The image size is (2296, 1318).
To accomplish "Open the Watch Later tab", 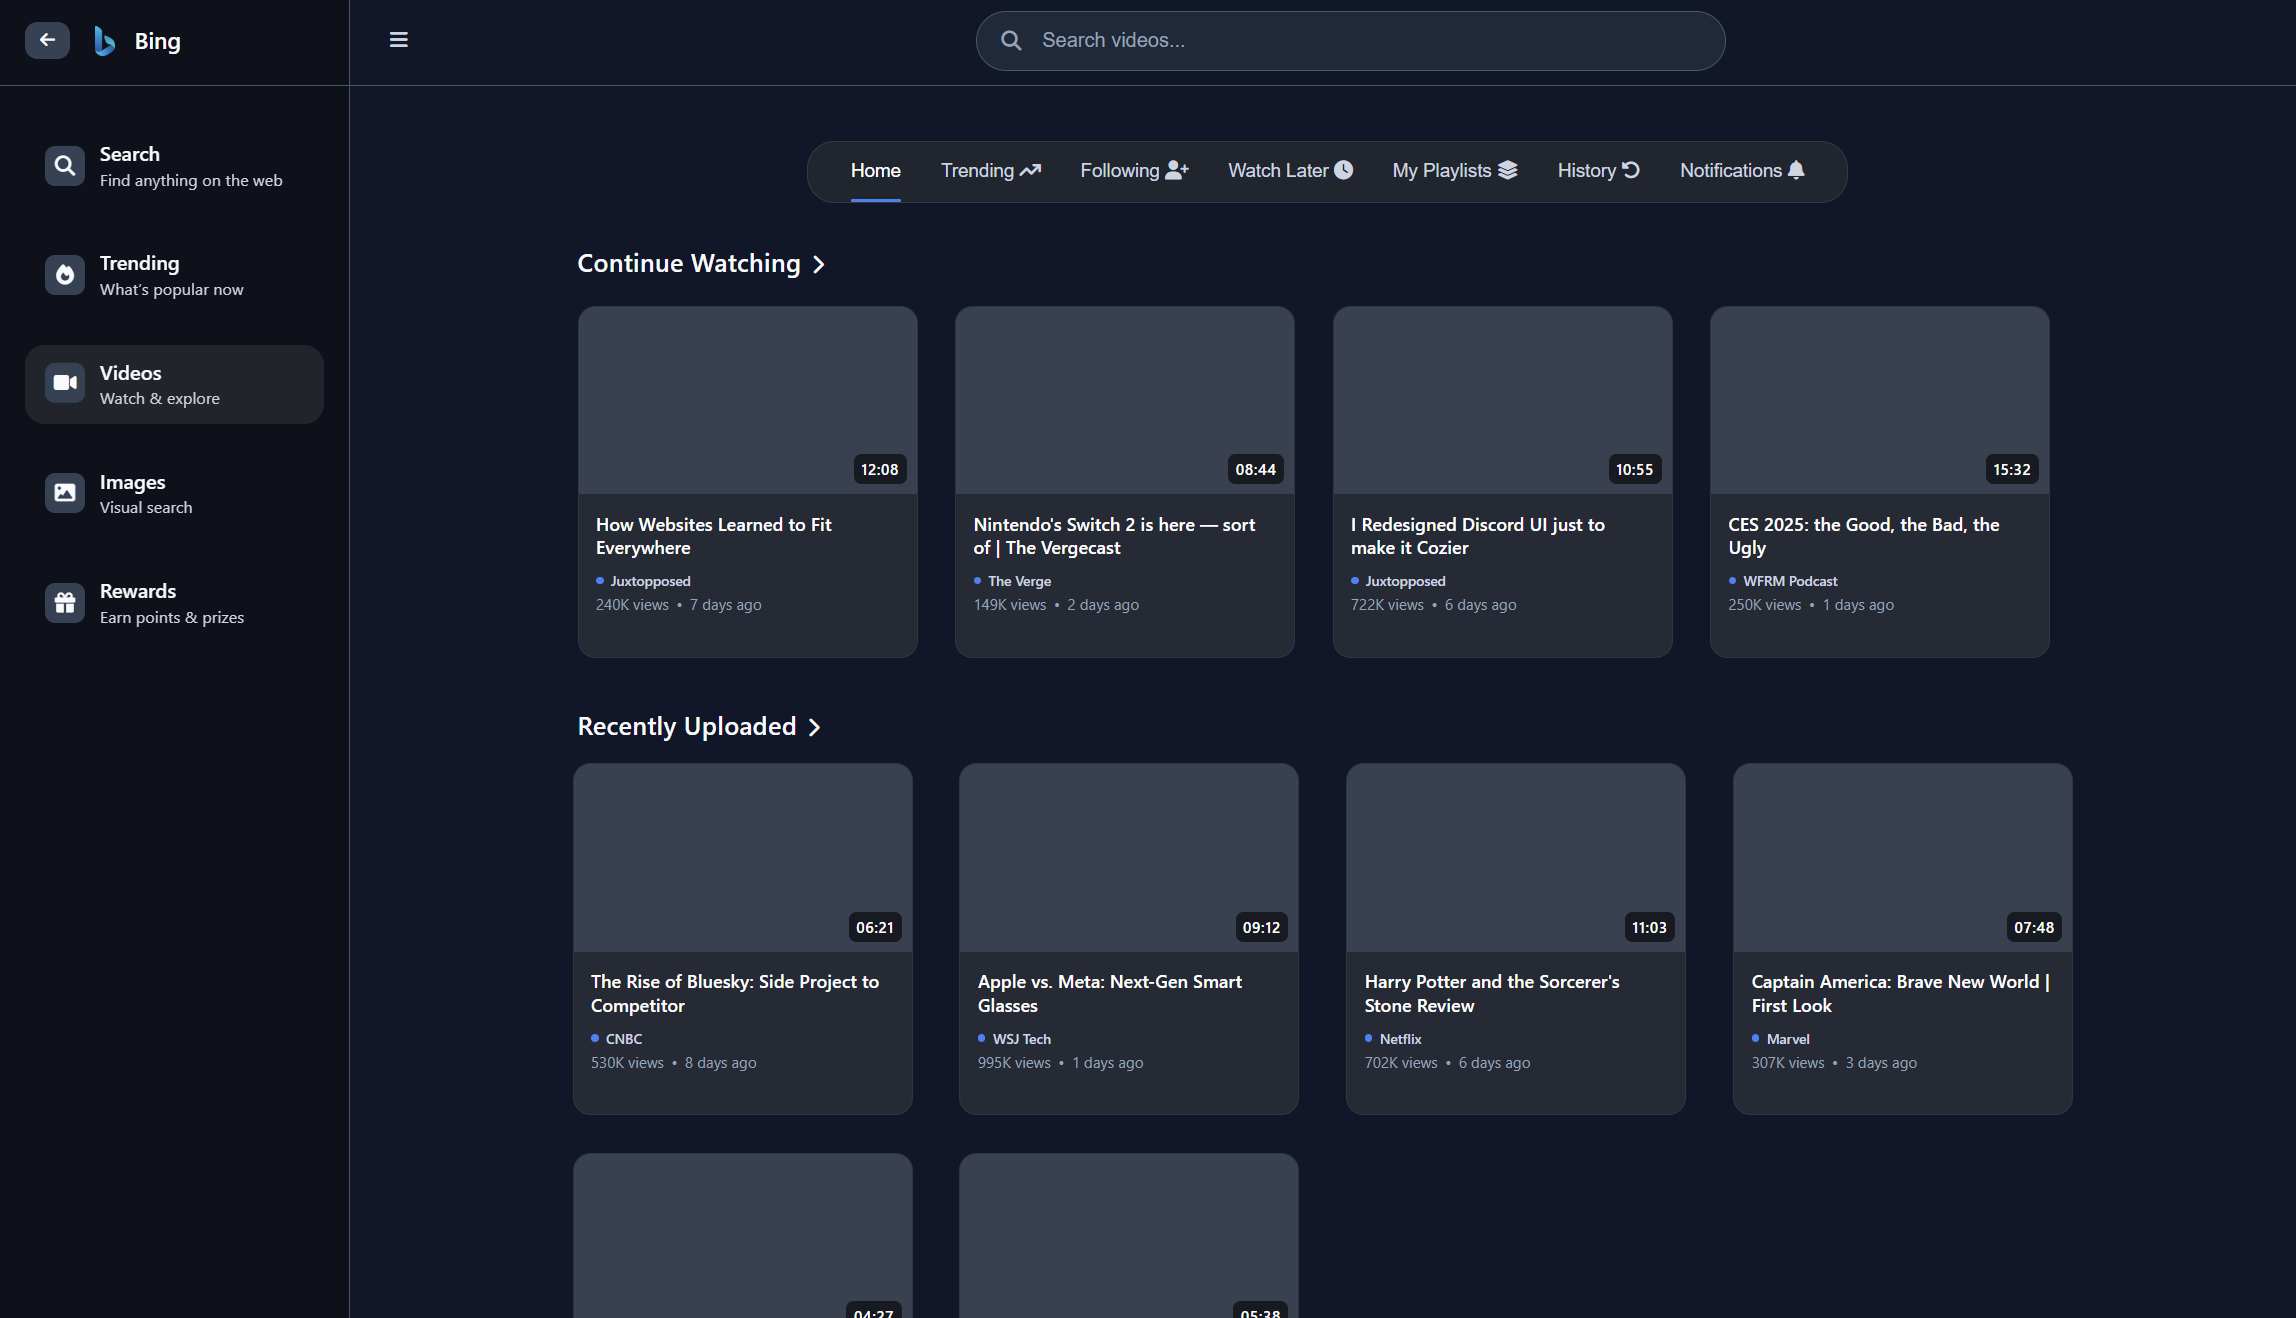I will pos(1290,171).
